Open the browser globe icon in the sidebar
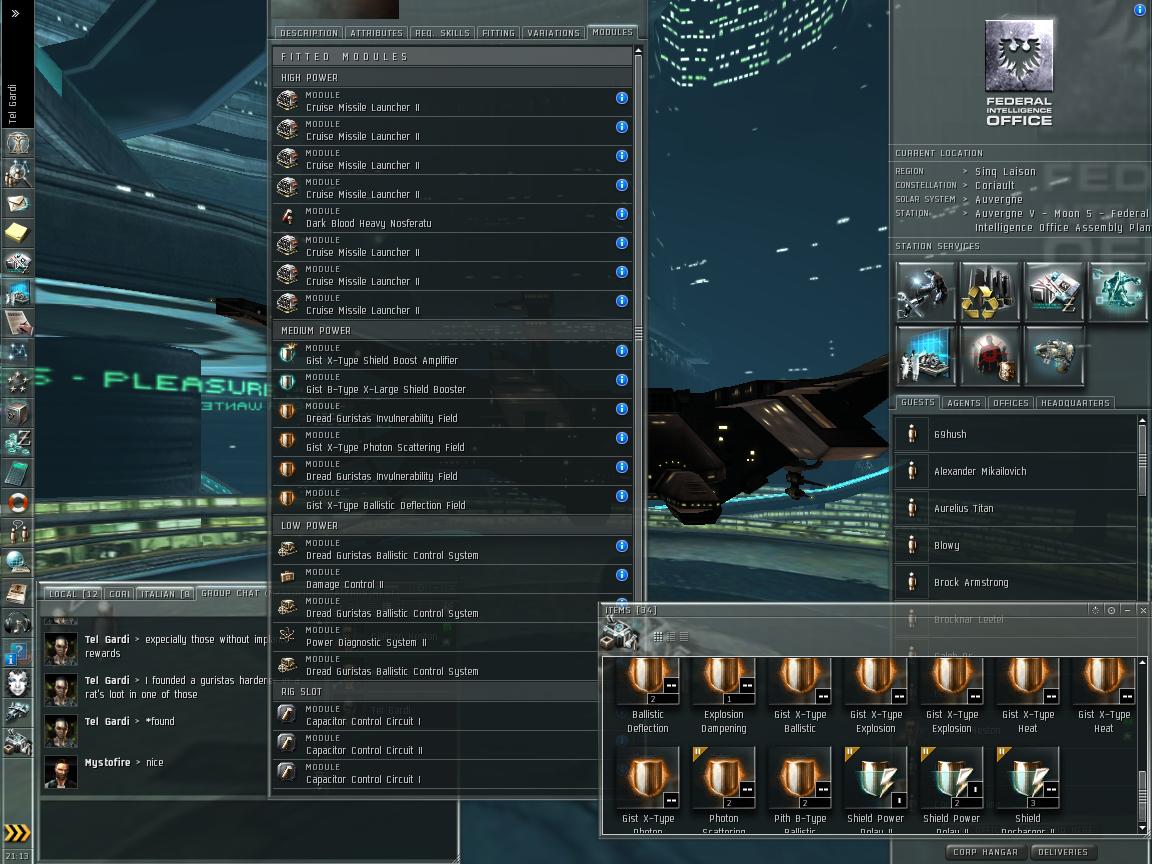The height and width of the screenshot is (864, 1152). 18,563
